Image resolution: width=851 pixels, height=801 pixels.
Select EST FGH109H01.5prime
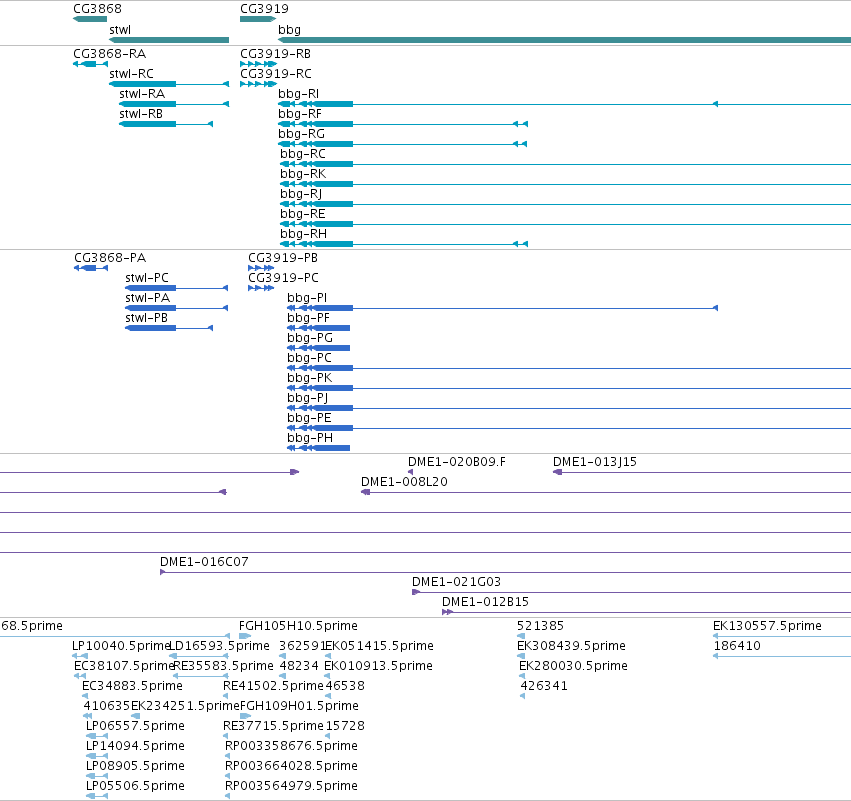(x=299, y=707)
